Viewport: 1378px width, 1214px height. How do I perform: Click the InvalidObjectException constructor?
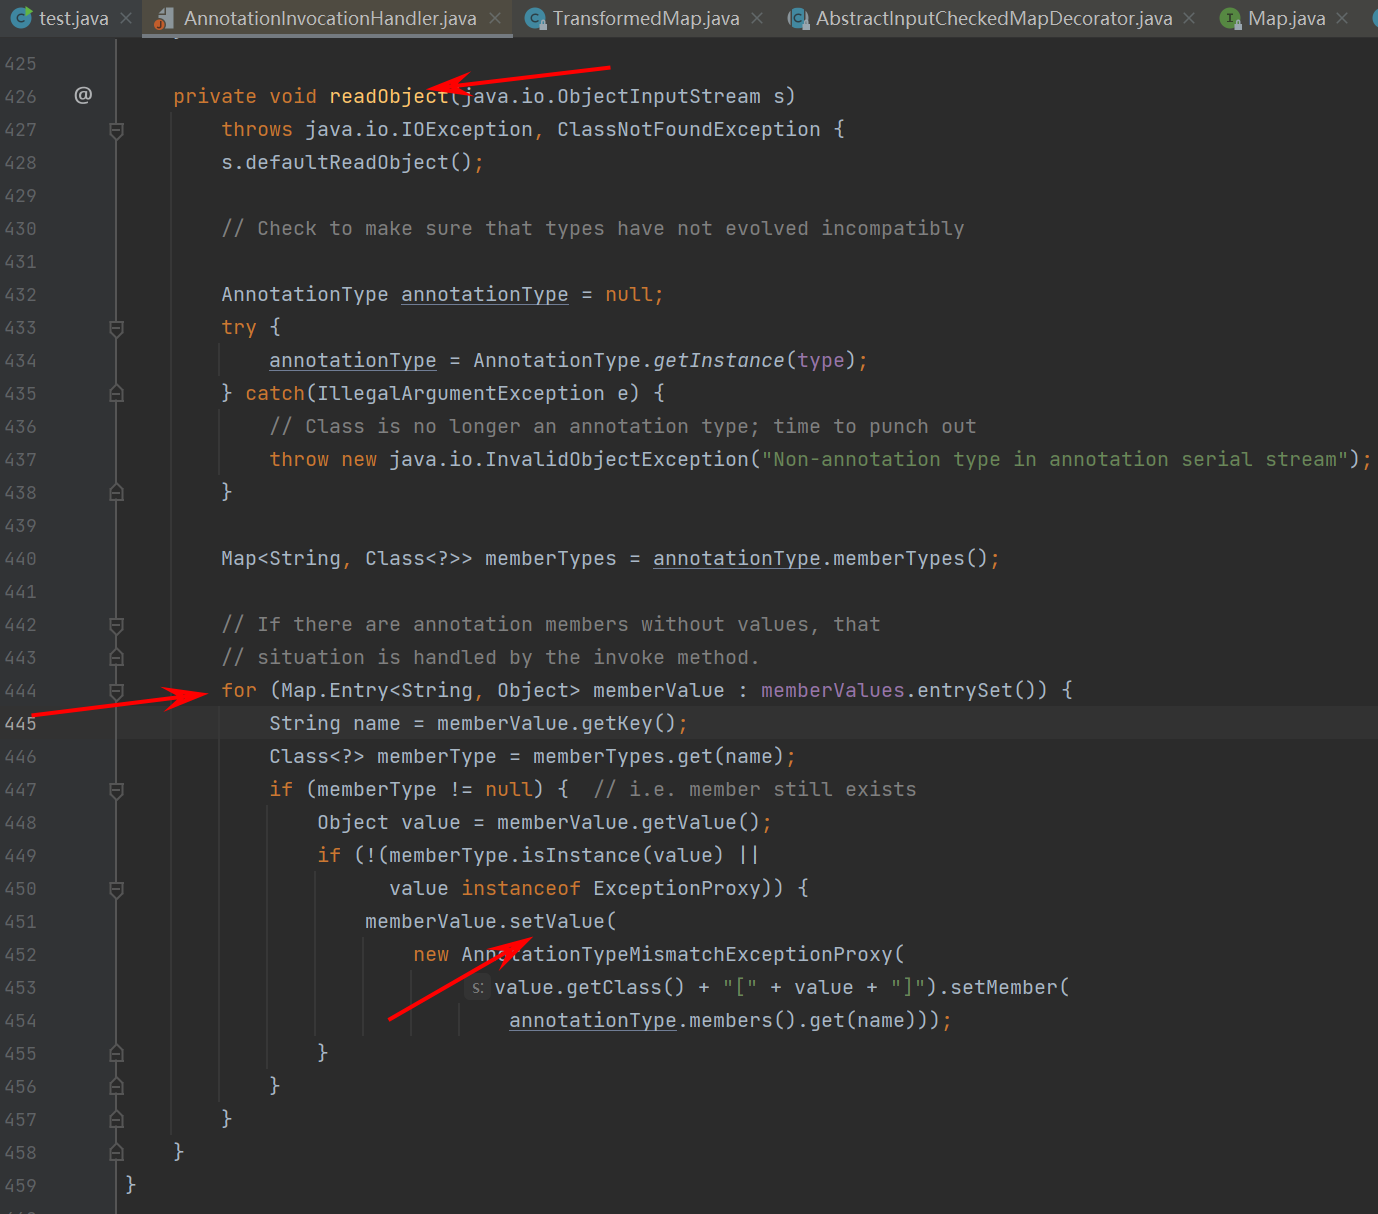[617, 459]
